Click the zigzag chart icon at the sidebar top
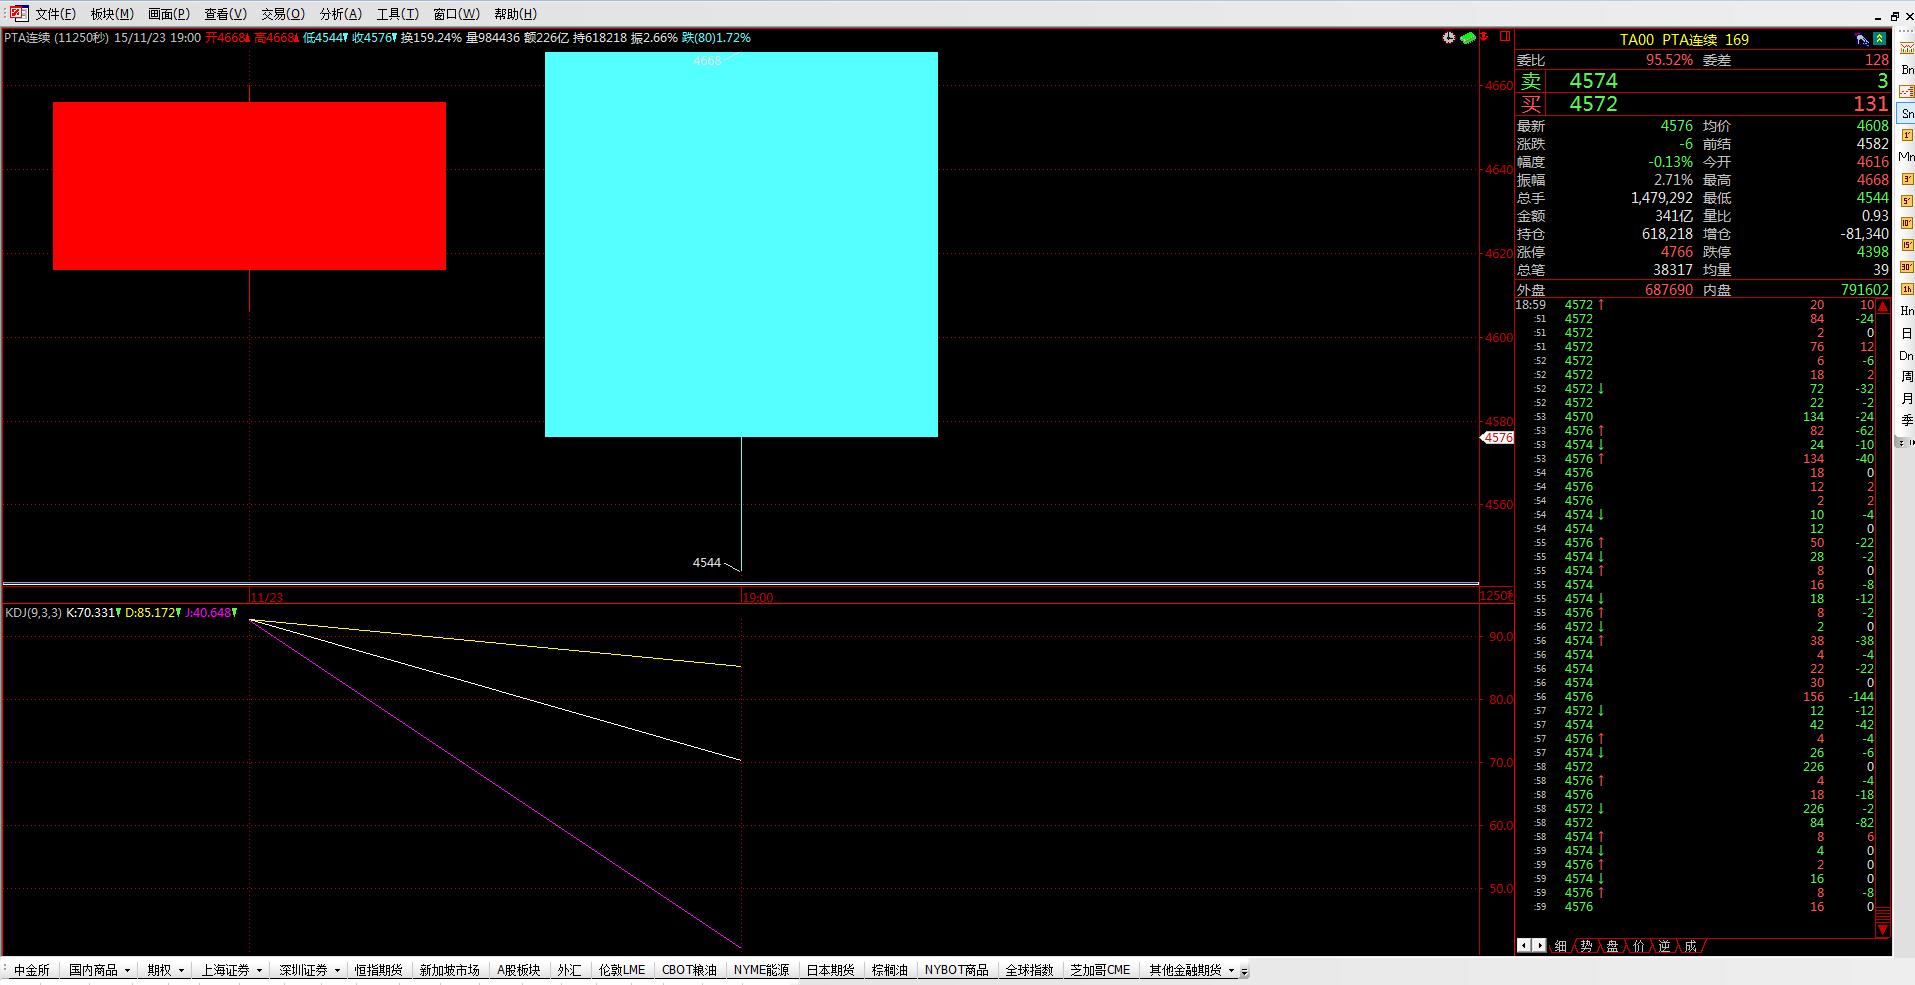 tap(1907, 48)
